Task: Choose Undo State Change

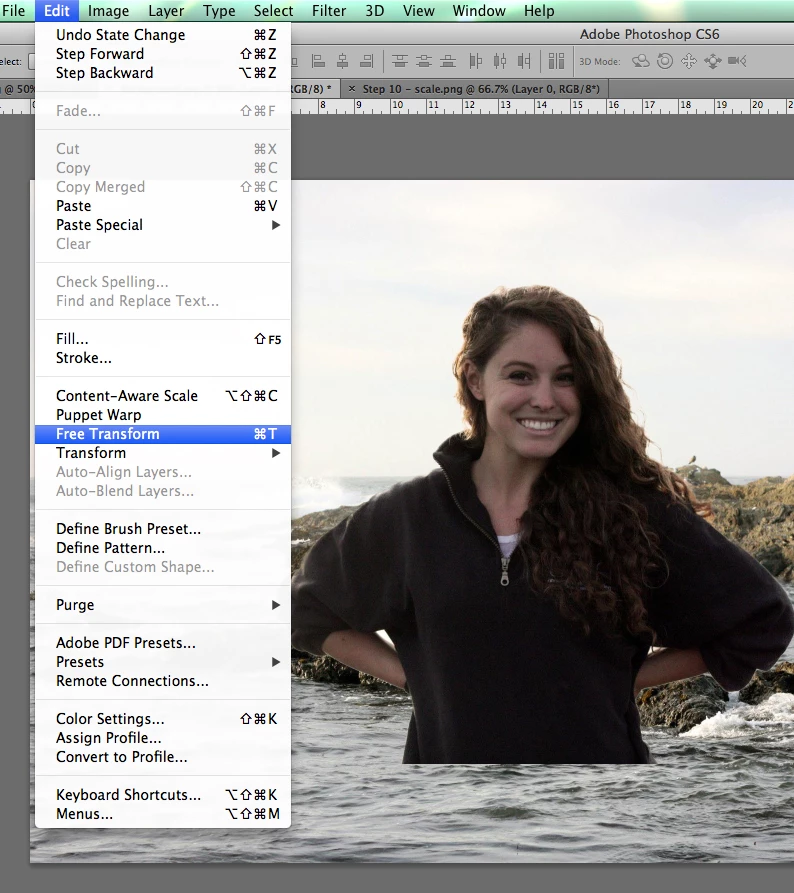Action: click(x=163, y=35)
